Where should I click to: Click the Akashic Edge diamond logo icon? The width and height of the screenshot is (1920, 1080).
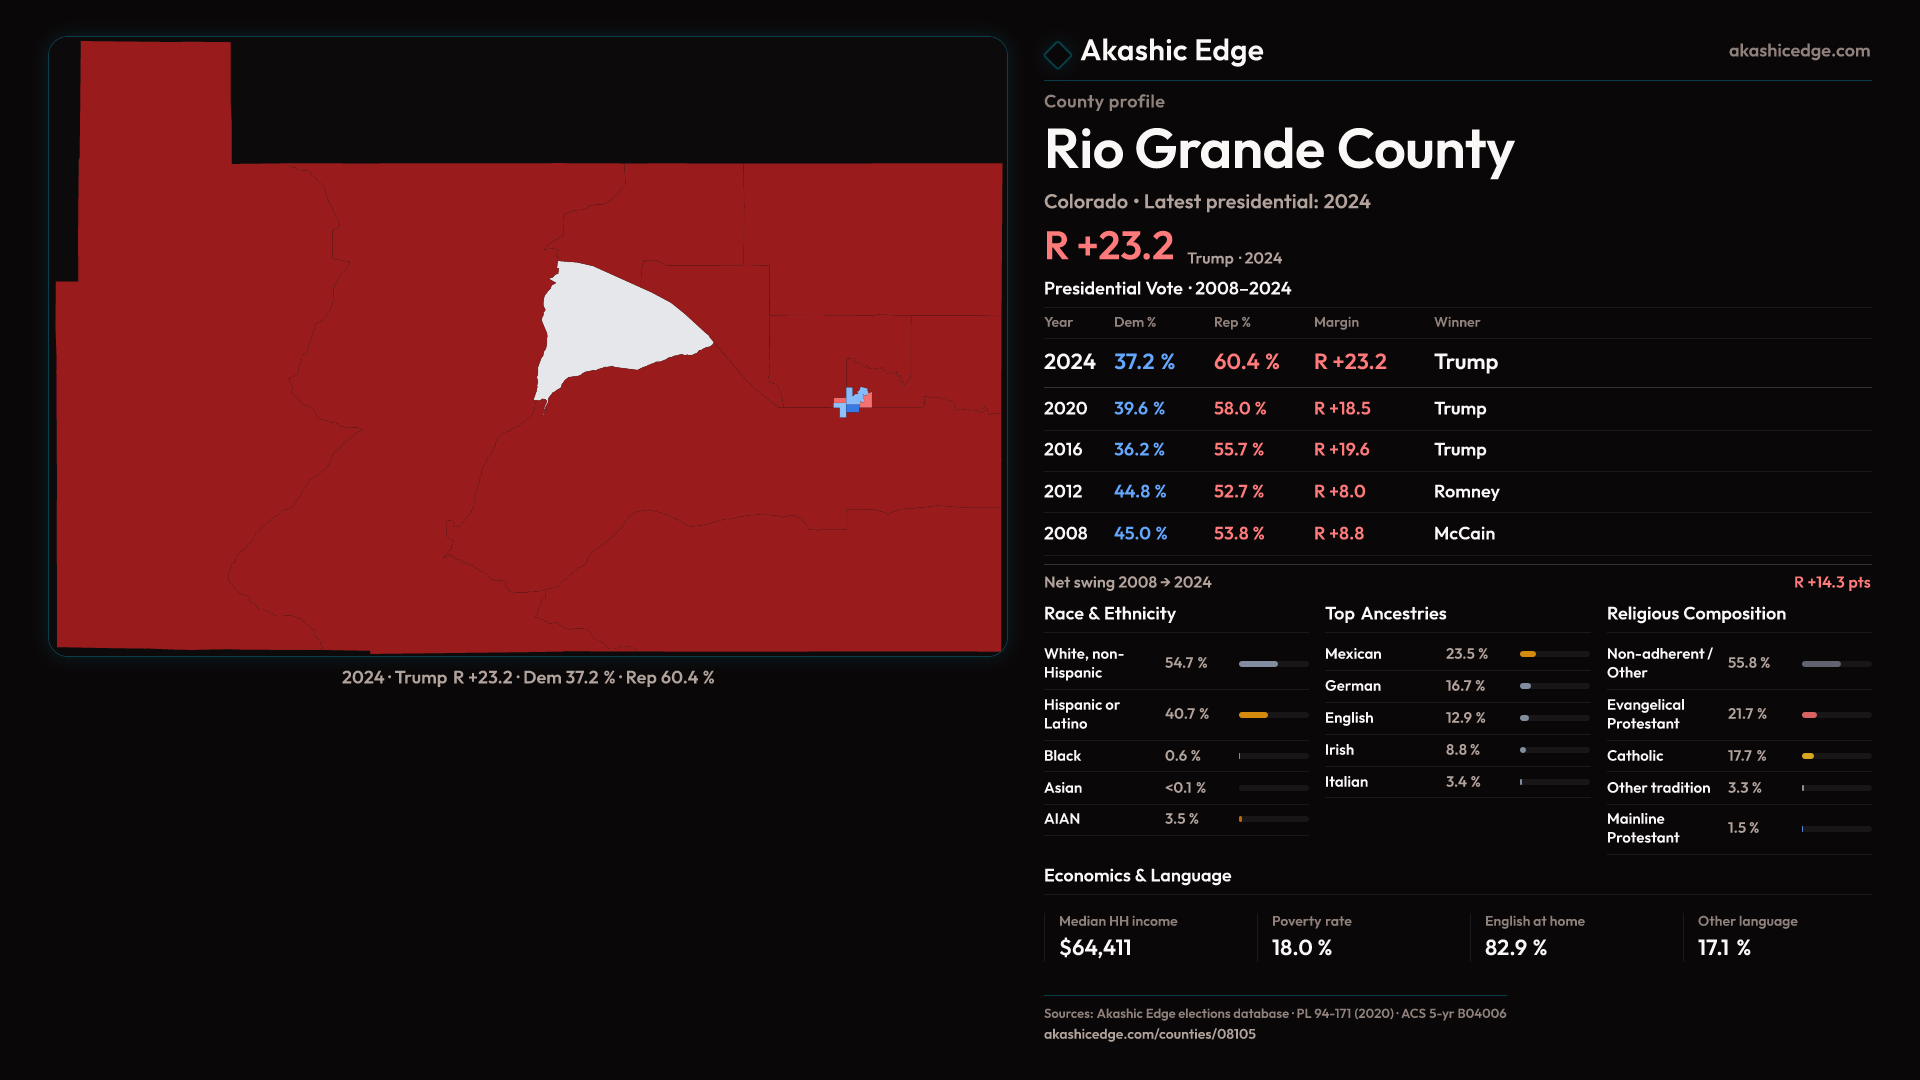click(x=1057, y=54)
